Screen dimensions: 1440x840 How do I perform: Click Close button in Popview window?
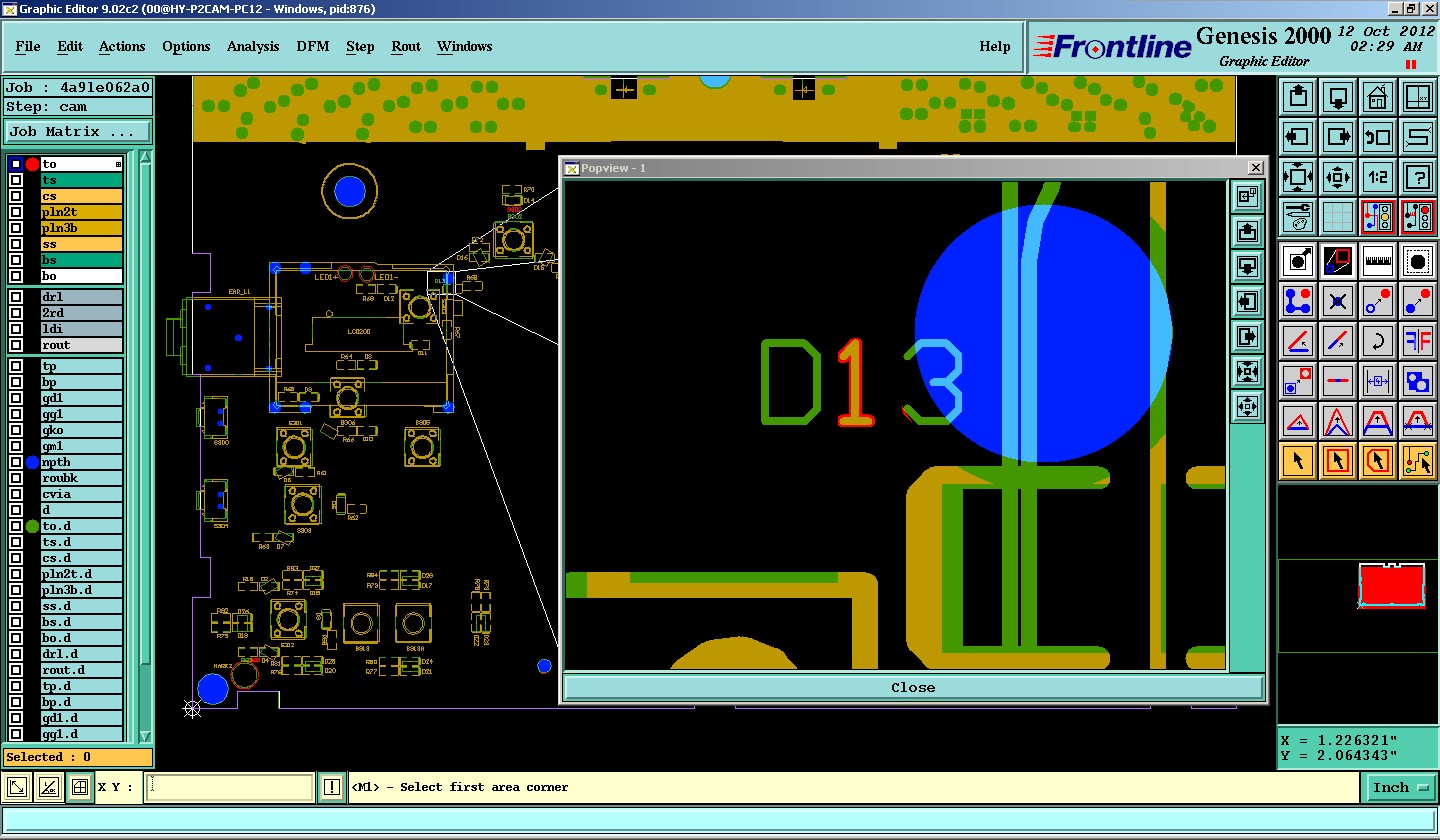(x=913, y=688)
